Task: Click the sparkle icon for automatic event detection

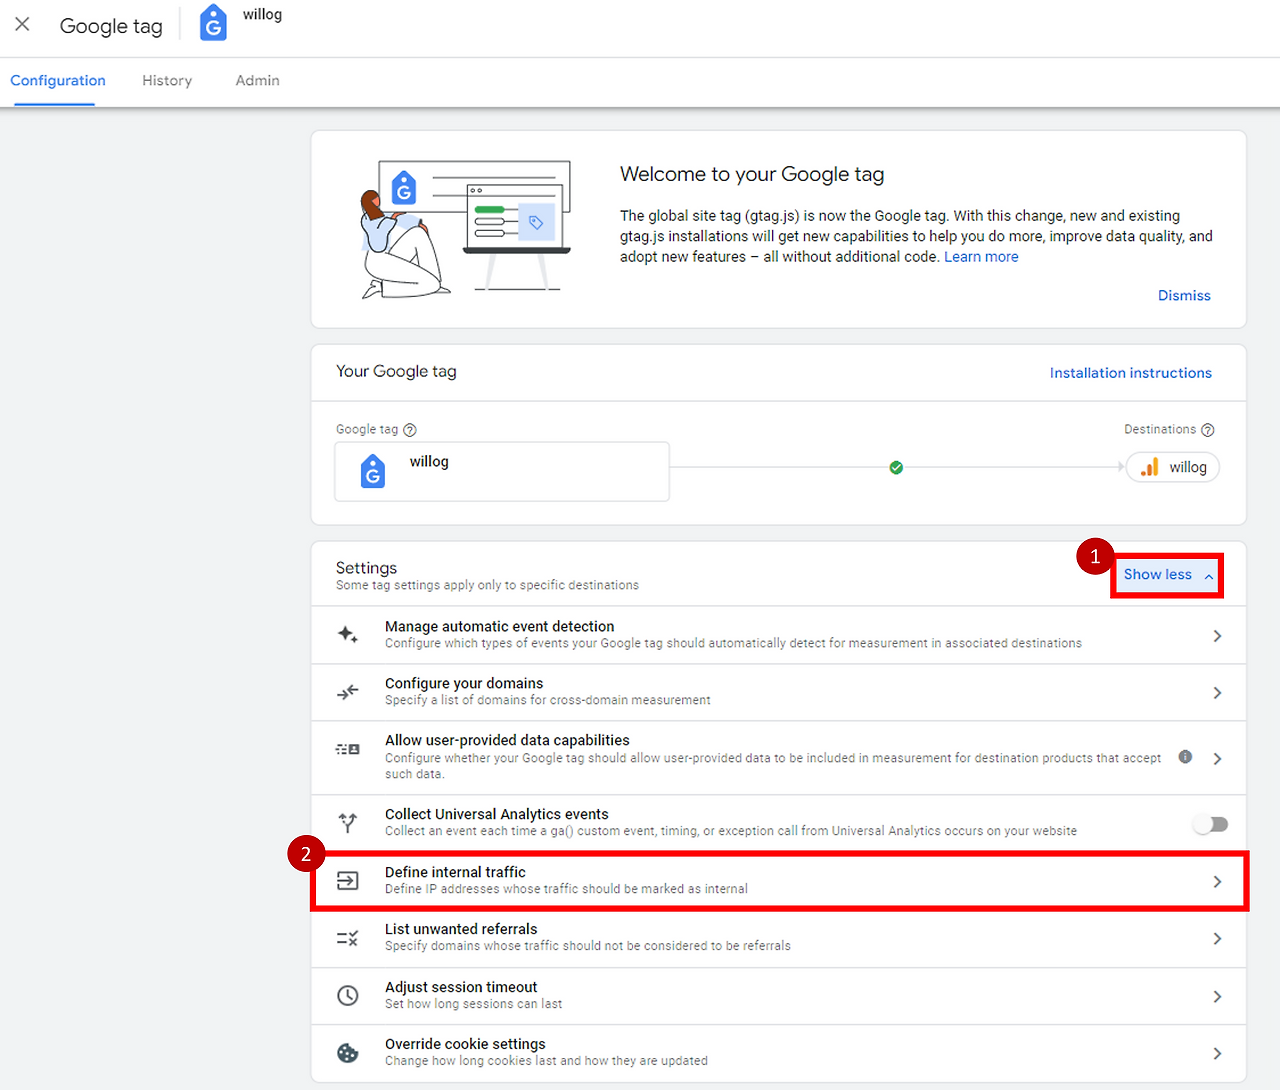Action: click(x=347, y=634)
